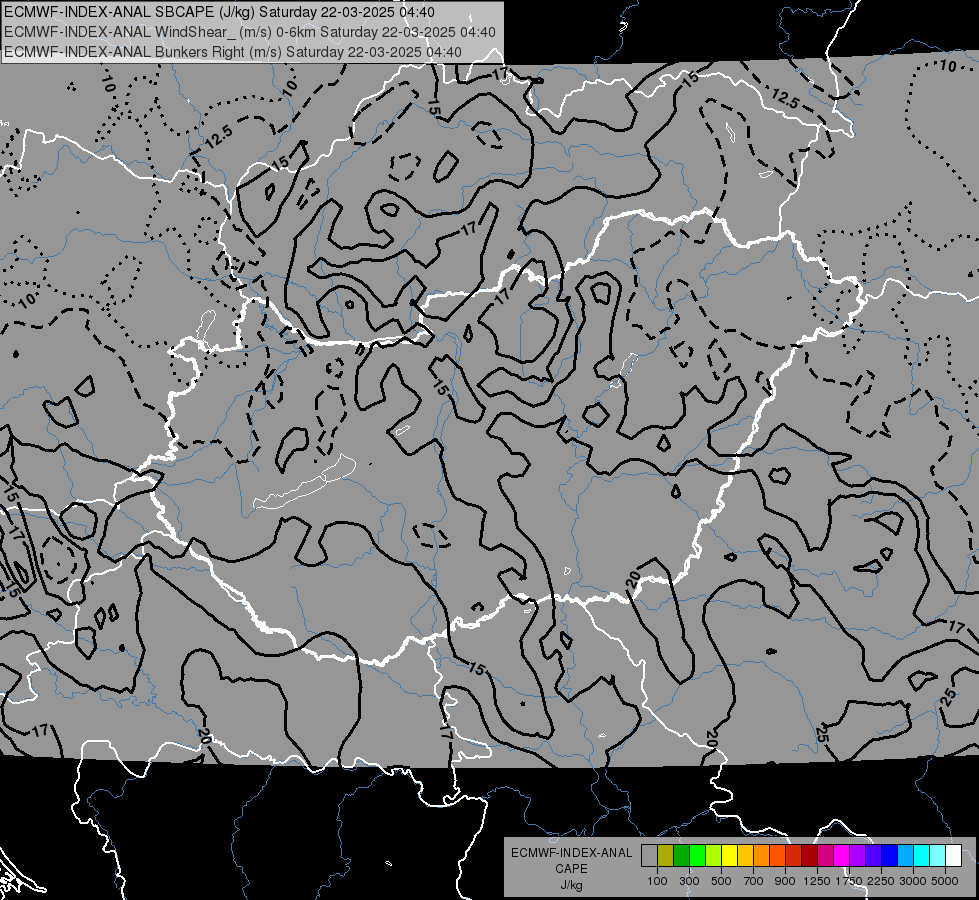Click the 100 value on CAPE scale

pos(657,881)
